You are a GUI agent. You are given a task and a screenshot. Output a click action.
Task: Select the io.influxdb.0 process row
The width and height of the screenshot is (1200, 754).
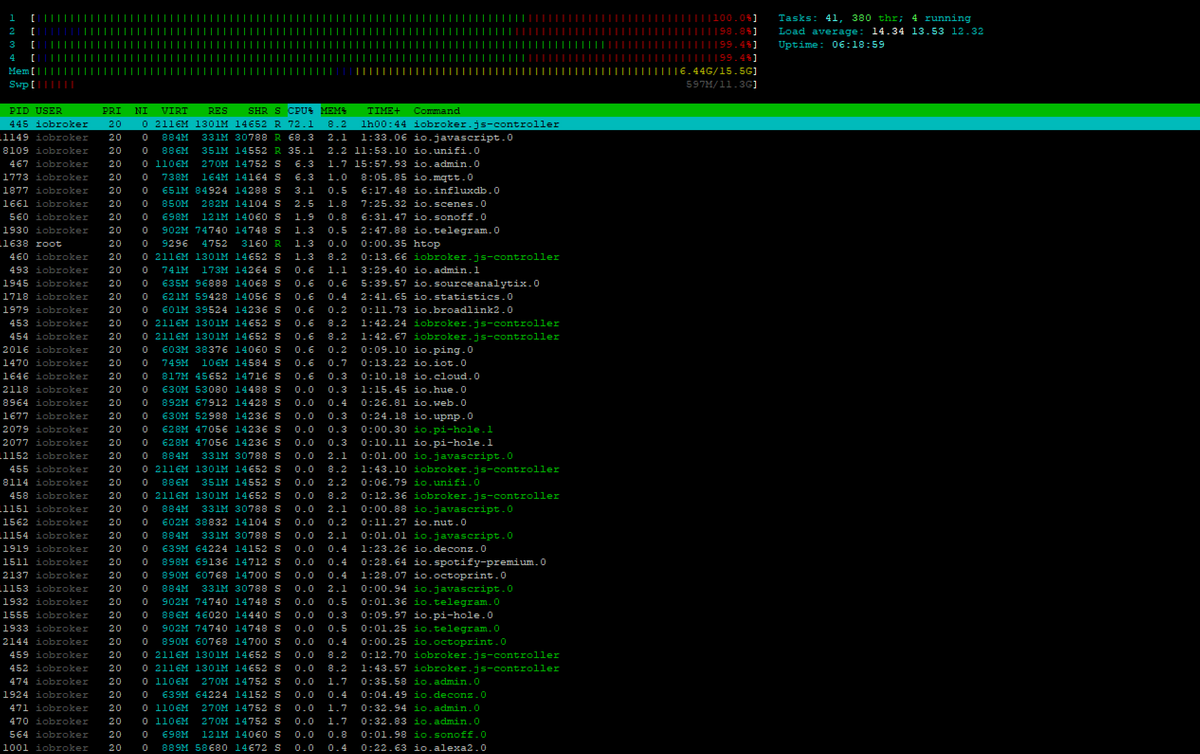[x=600, y=190]
